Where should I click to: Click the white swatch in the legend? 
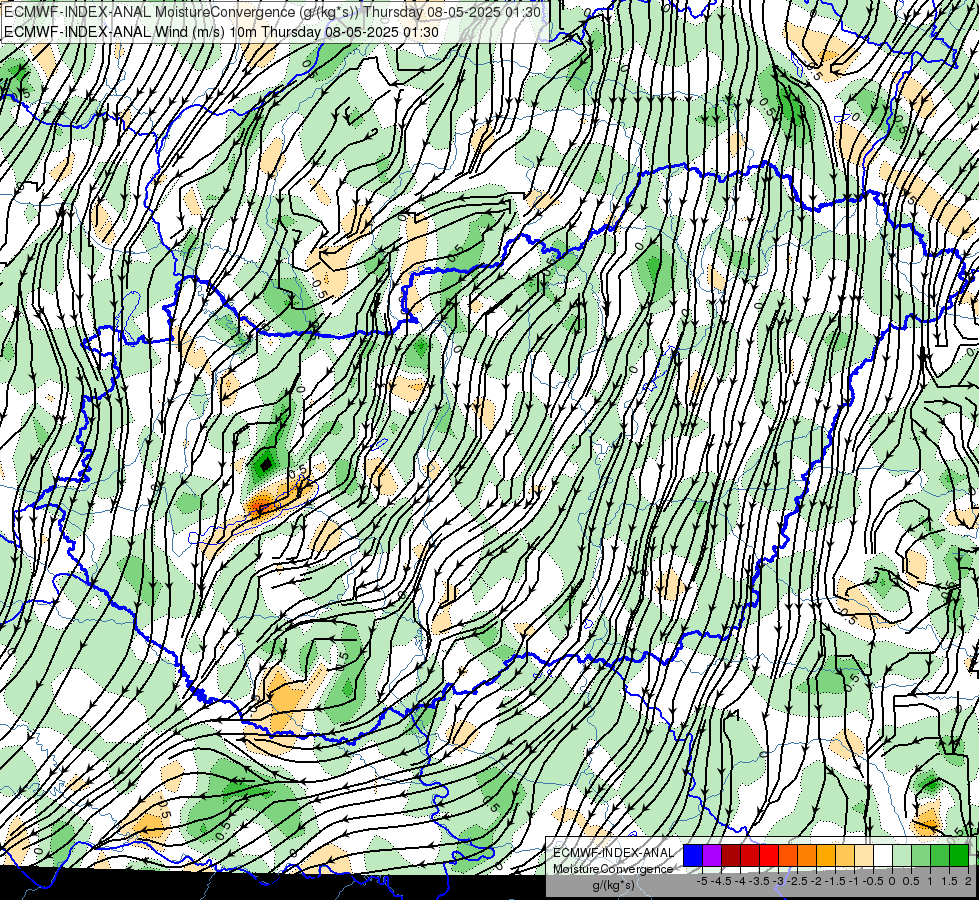click(x=883, y=856)
